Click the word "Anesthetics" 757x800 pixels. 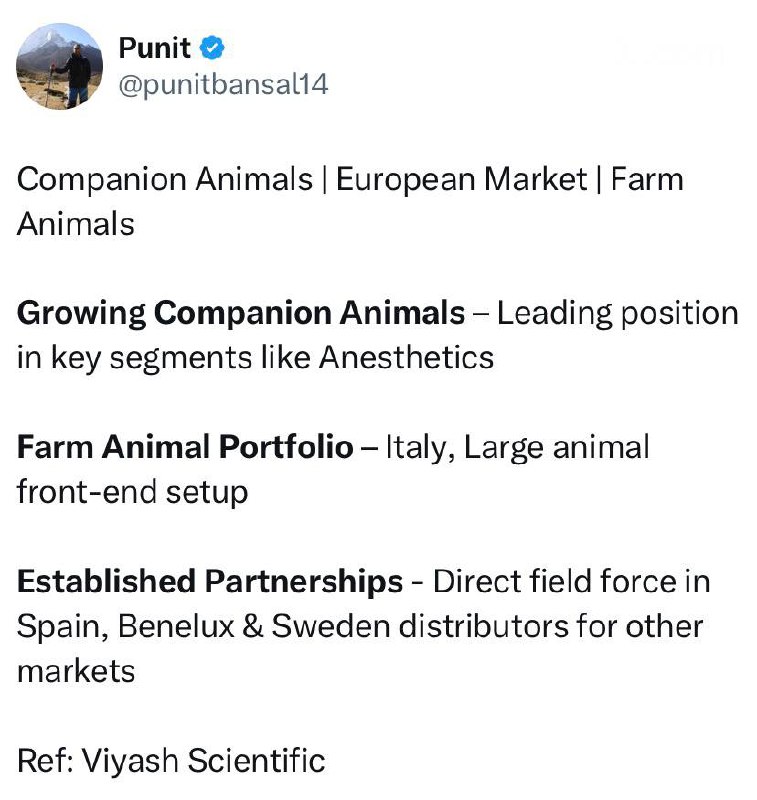click(x=406, y=357)
